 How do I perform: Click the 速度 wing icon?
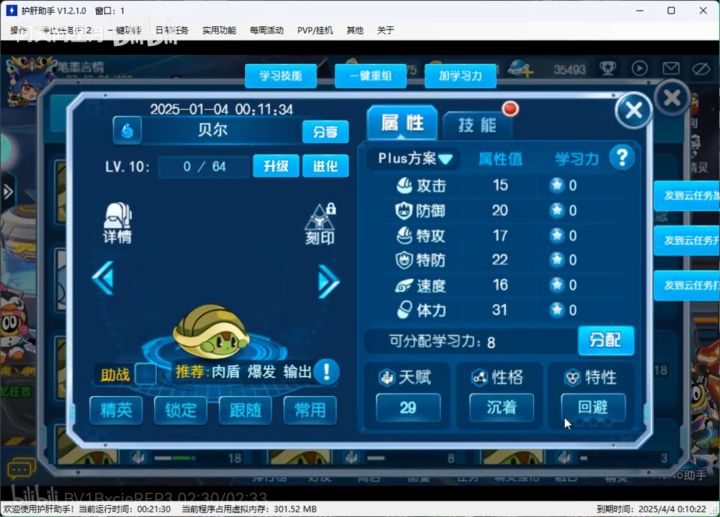(404, 286)
